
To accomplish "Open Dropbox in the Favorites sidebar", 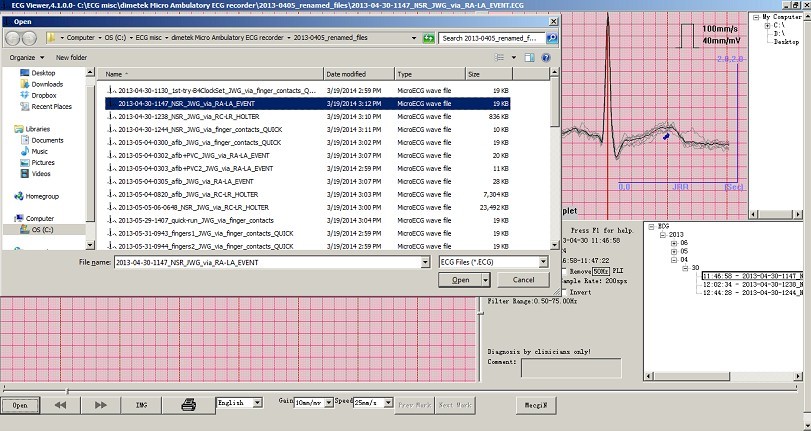I will (x=45, y=95).
